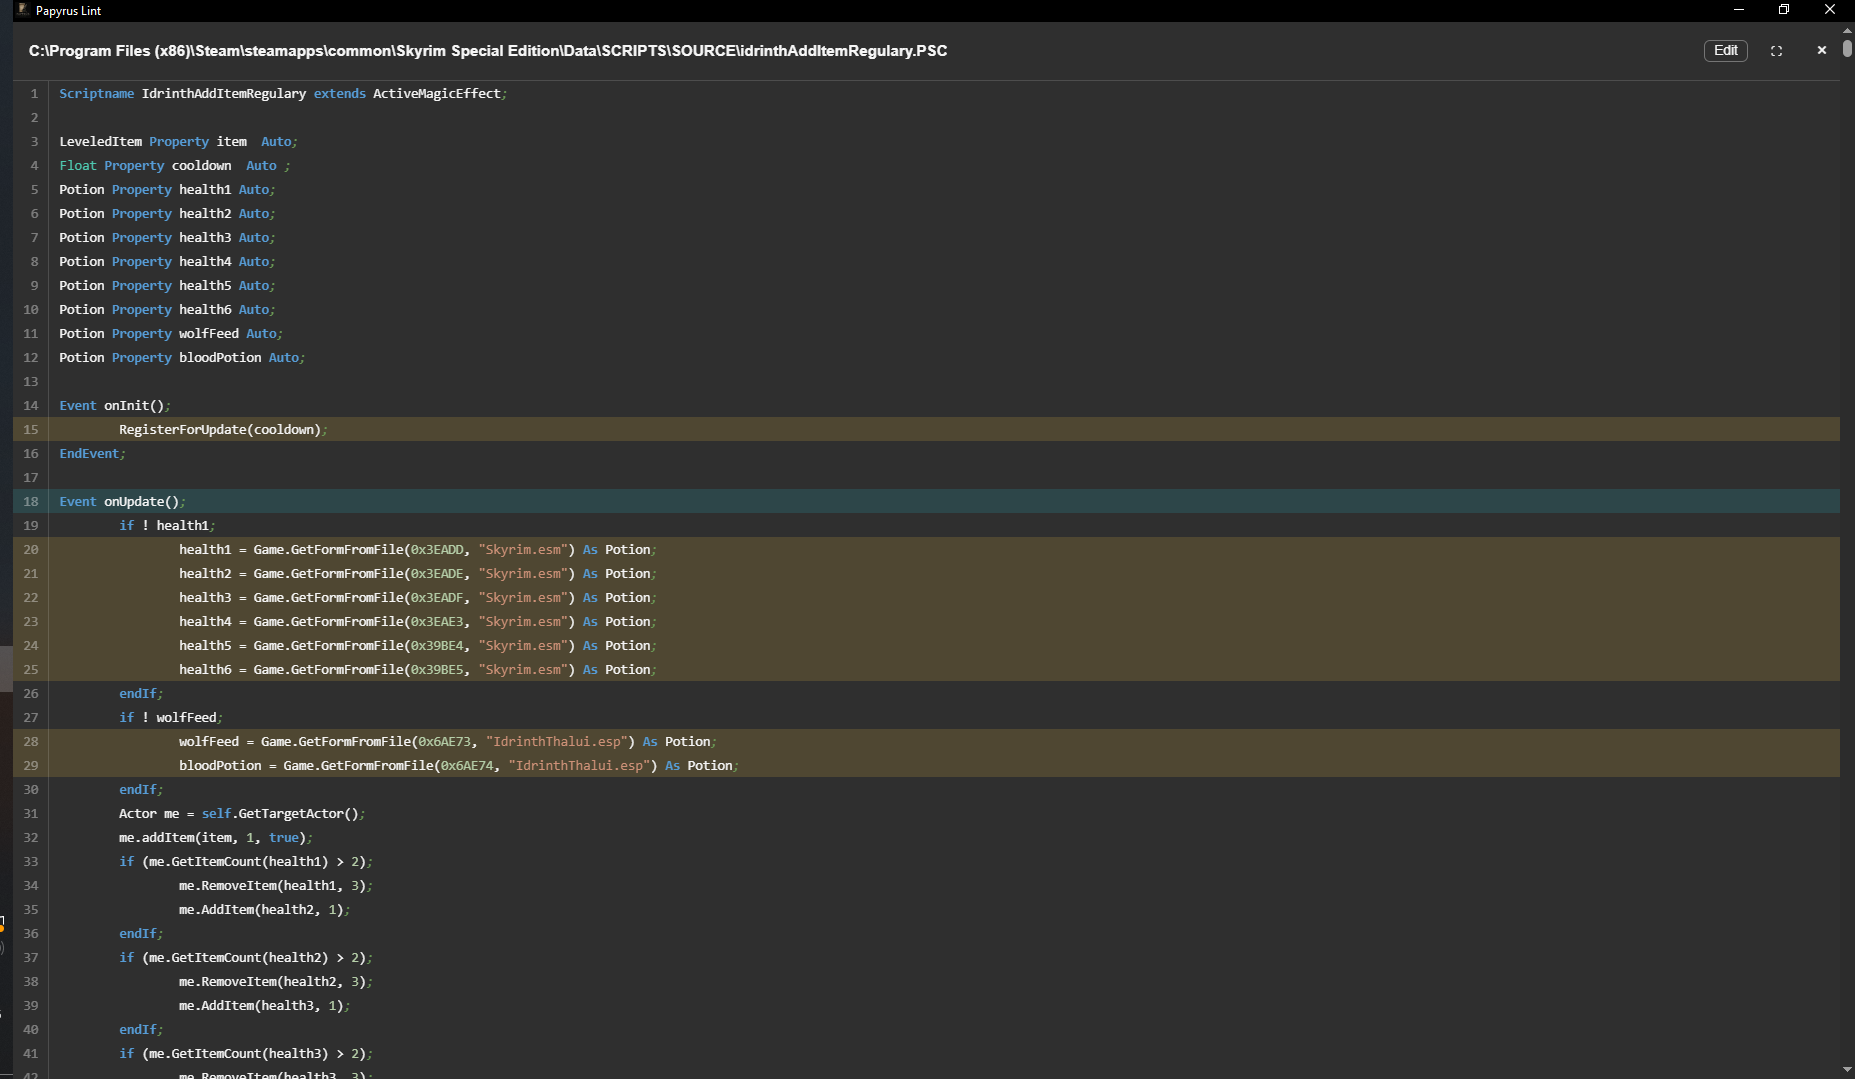Click line 4 Float Property cooldown
This screenshot has height=1079, width=1855.
pos(175,165)
